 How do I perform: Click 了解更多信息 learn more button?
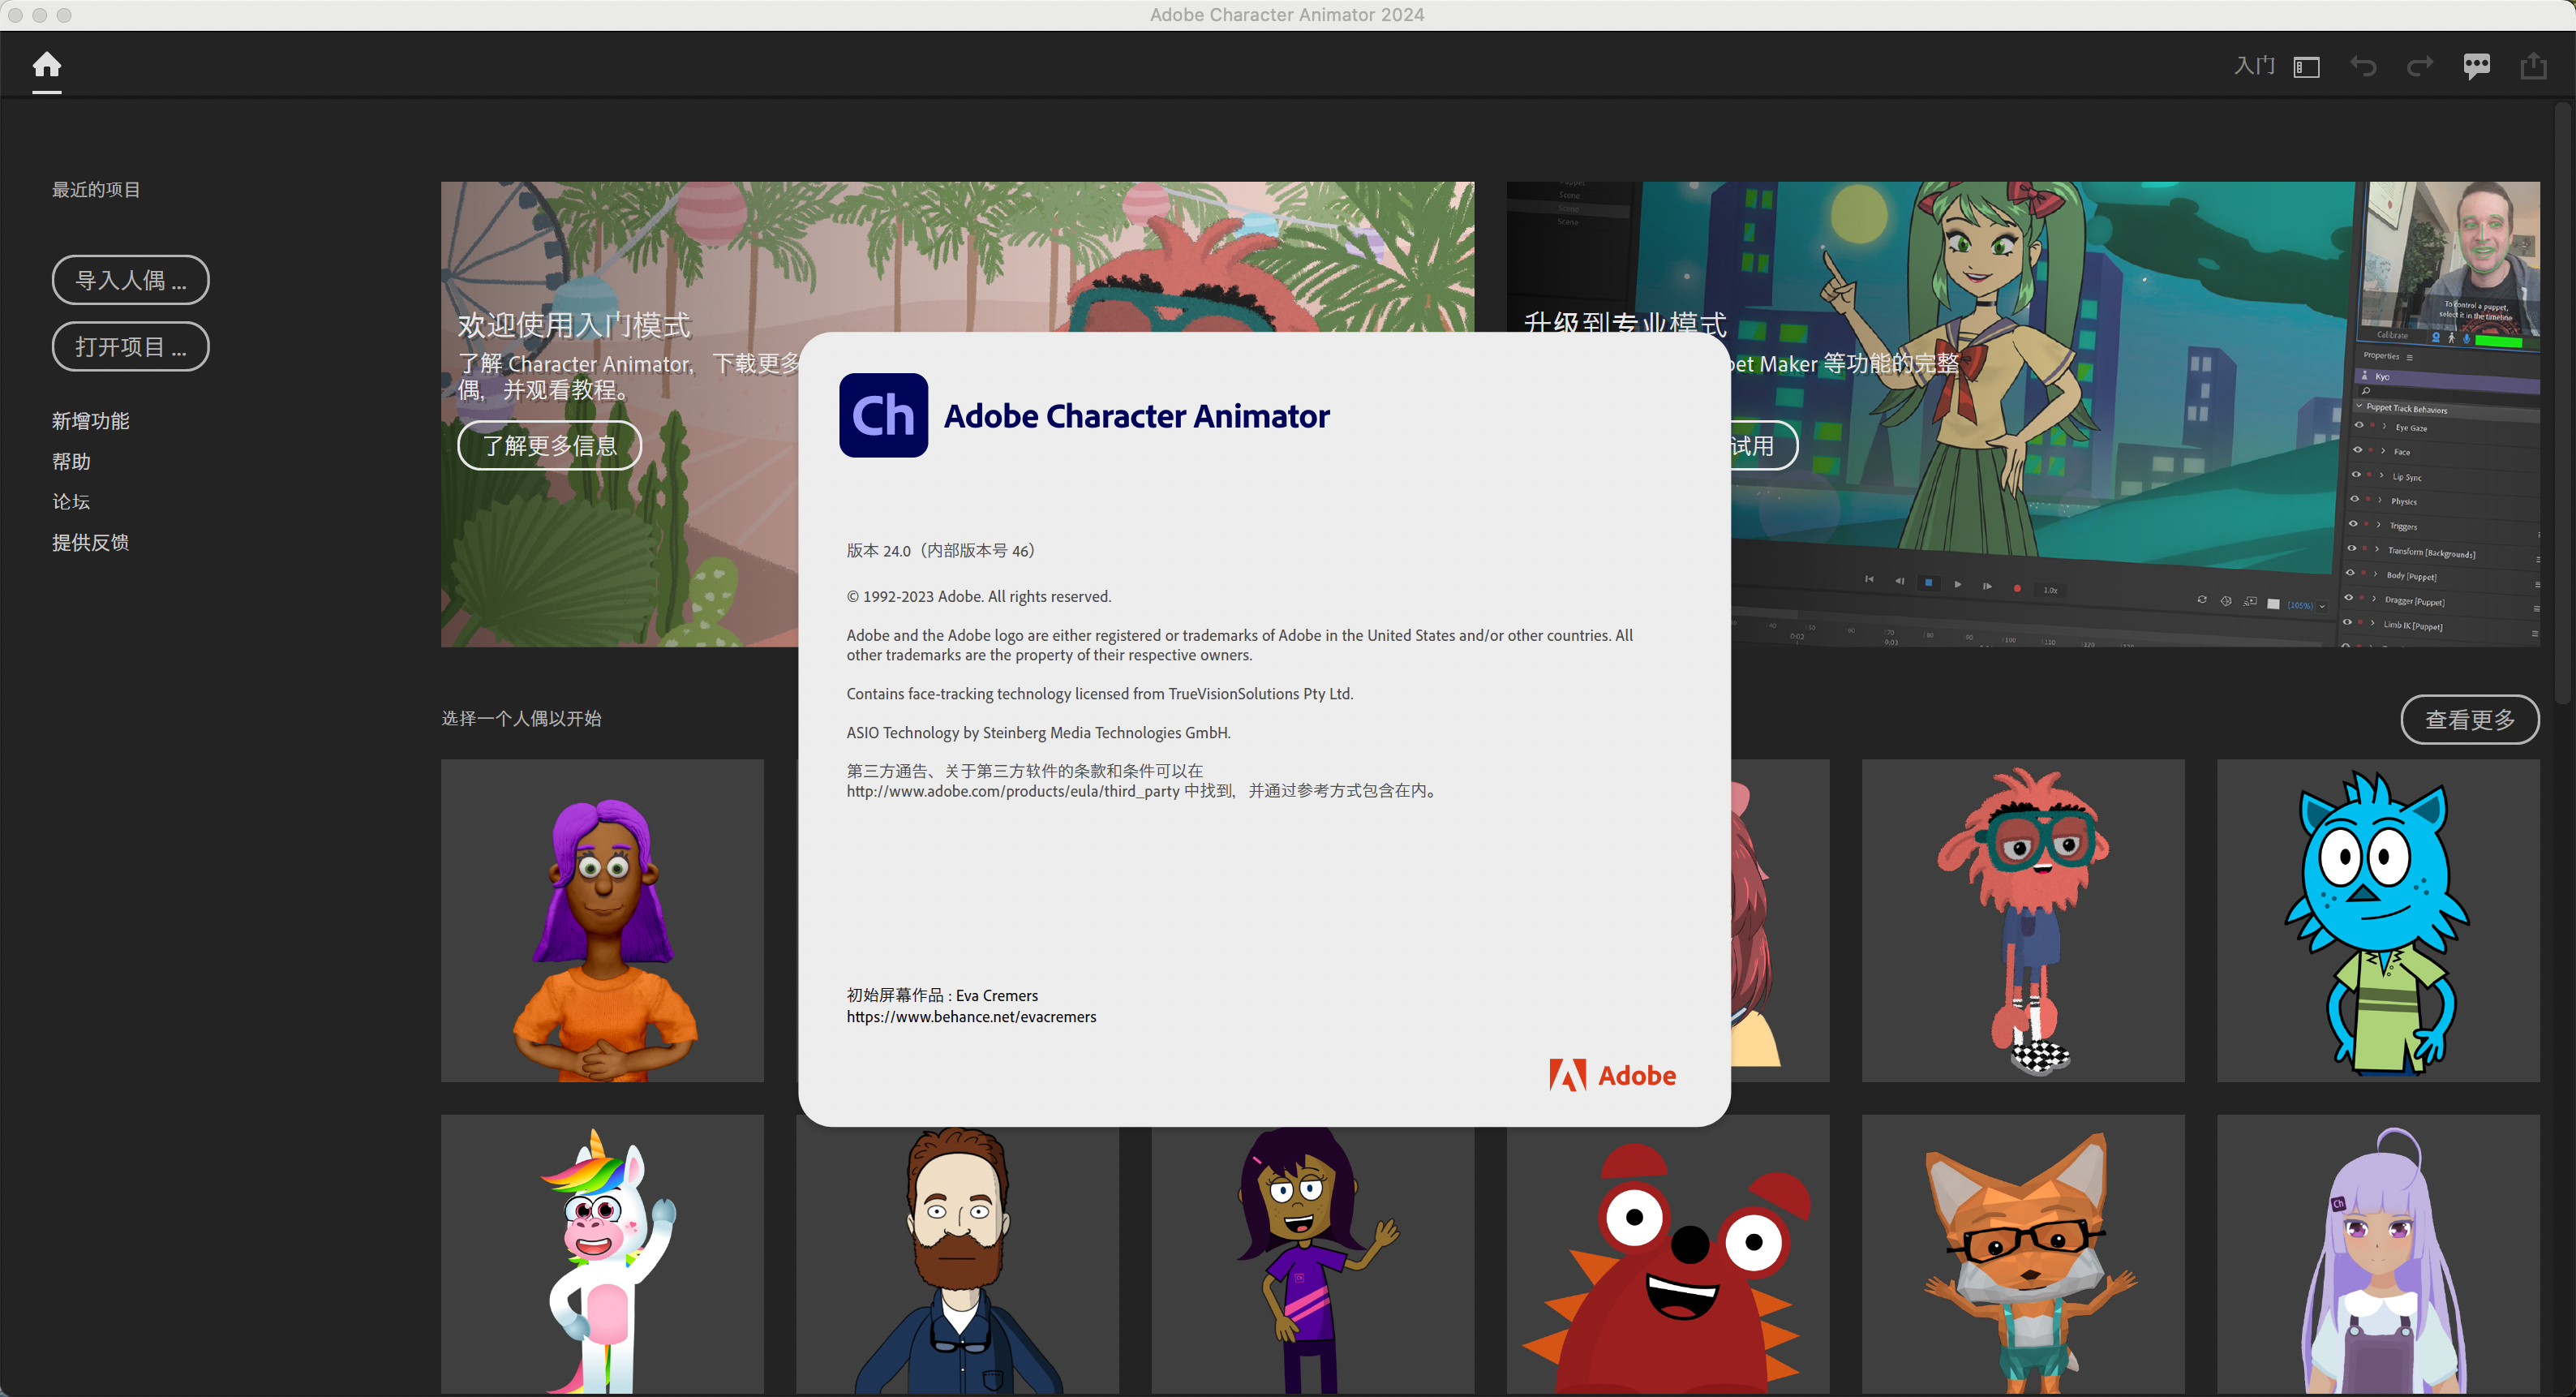(x=550, y=445)
